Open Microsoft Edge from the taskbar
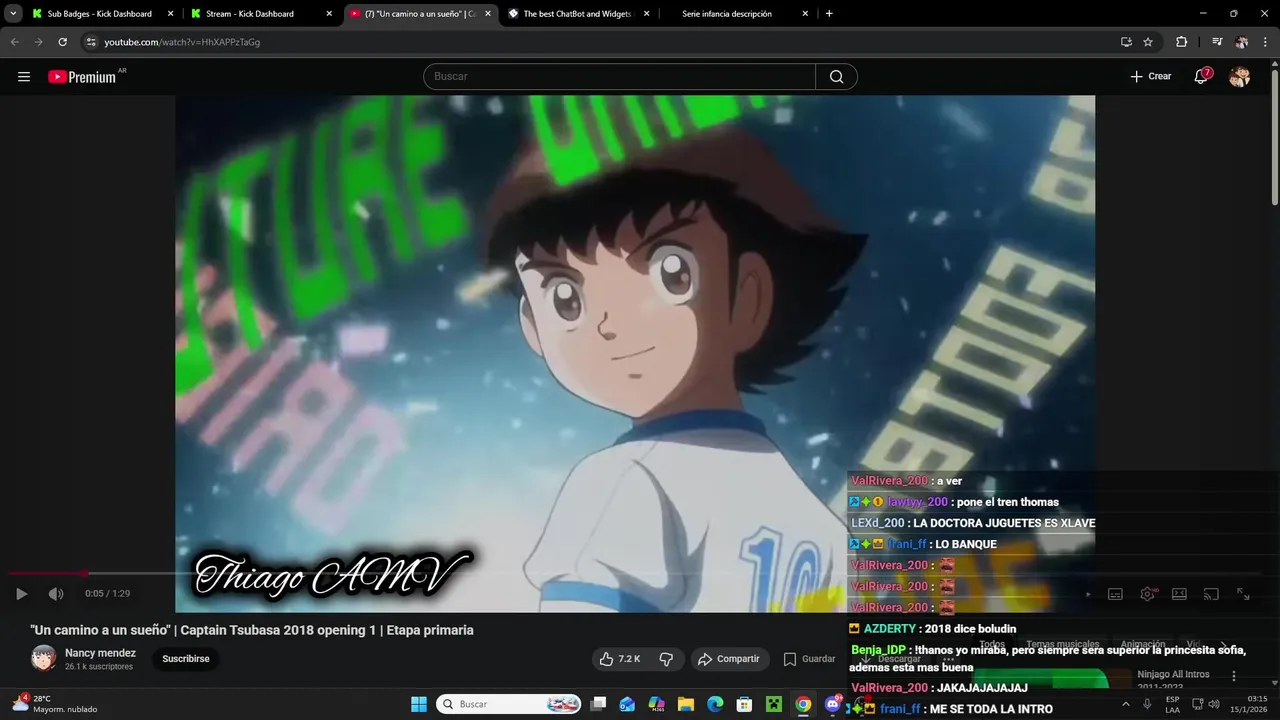Screen dimensions: 1280x720 [715, 704]
